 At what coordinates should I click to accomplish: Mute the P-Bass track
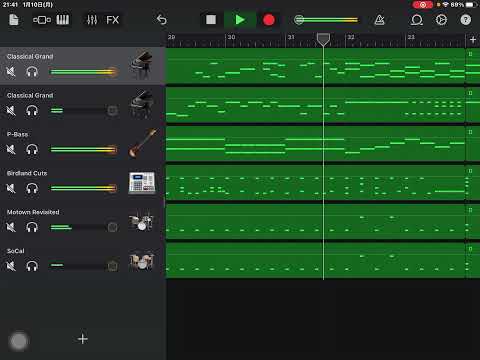point(11,149)
